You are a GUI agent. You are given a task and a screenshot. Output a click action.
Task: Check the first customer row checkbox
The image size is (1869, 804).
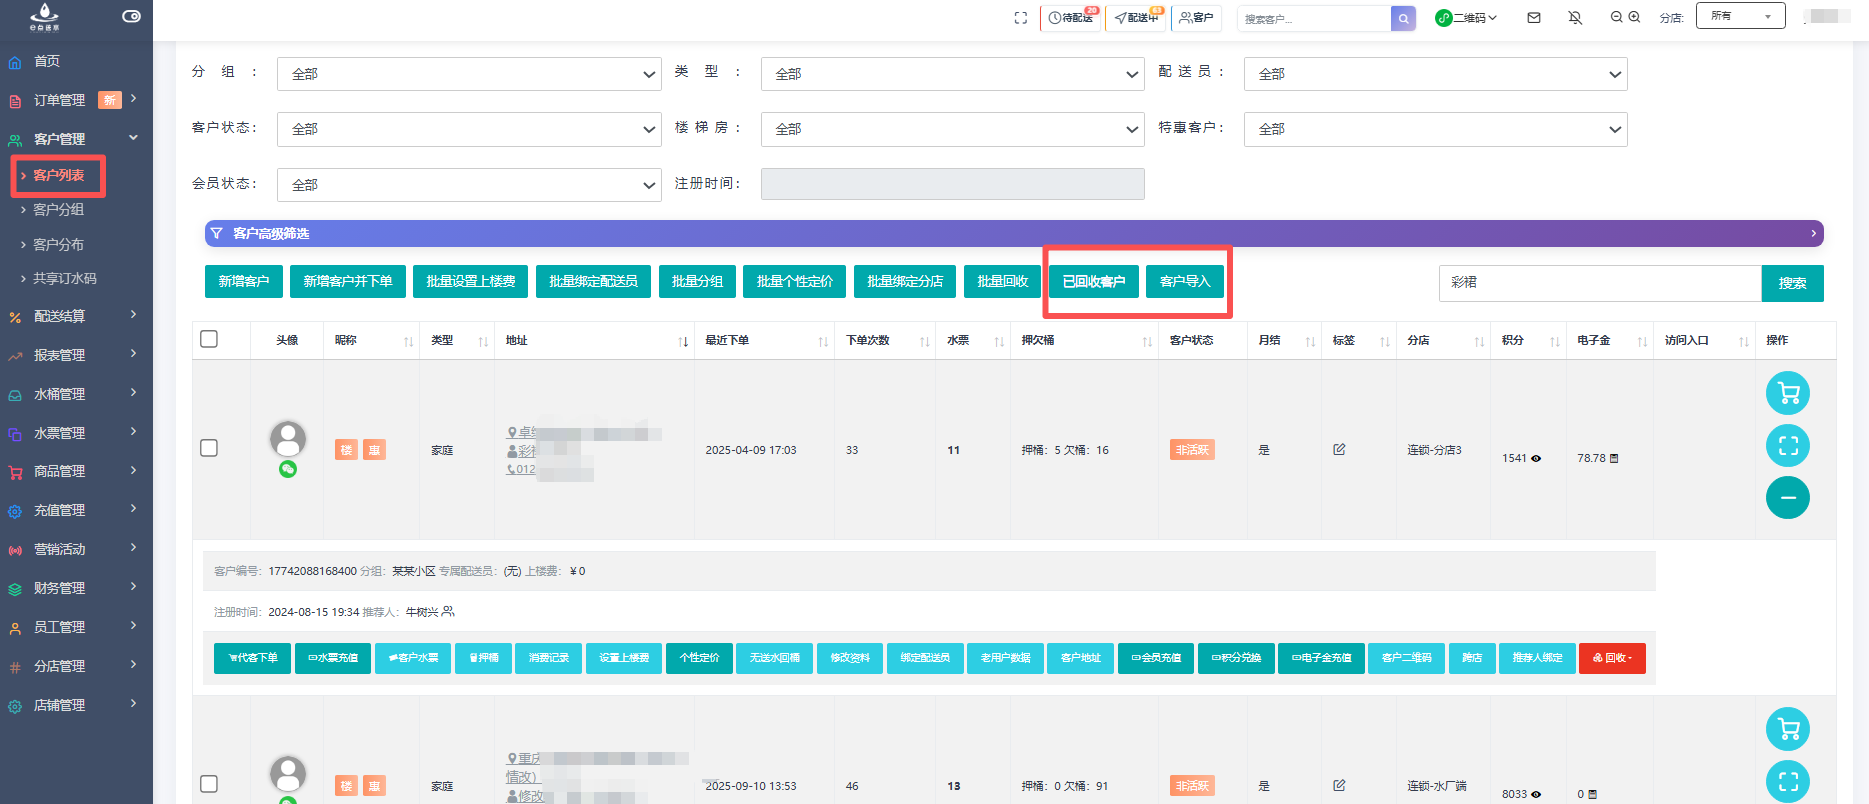click(209, 448)
